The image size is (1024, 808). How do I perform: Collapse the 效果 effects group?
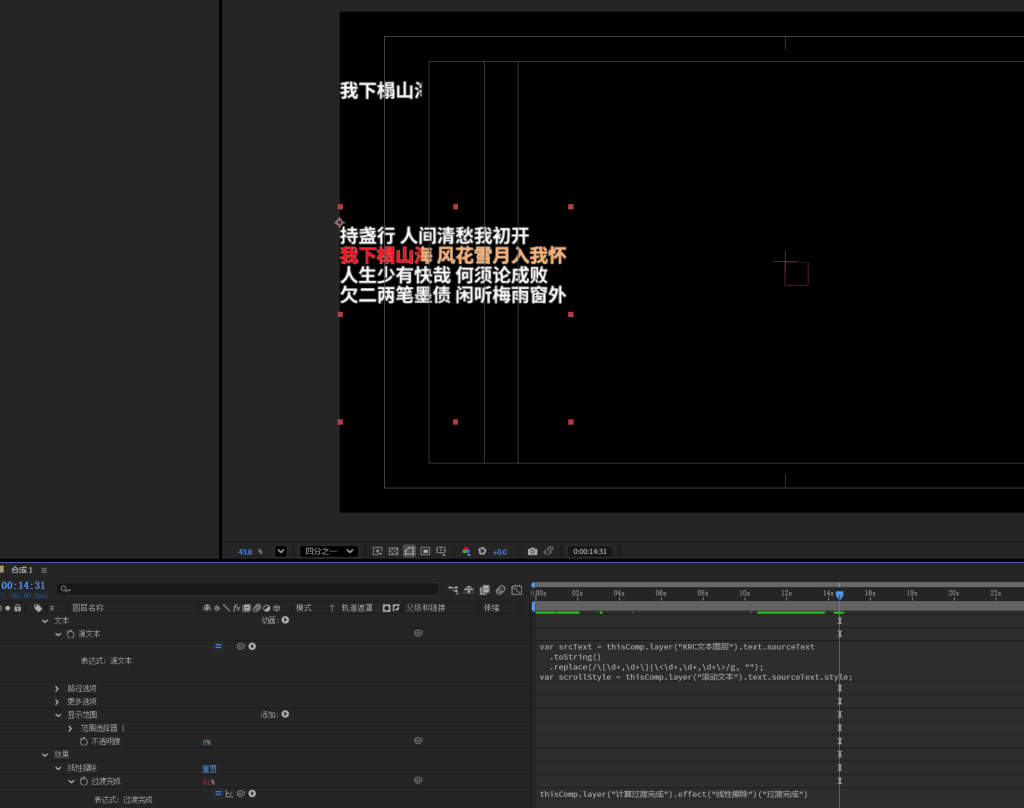pos(45,755)
